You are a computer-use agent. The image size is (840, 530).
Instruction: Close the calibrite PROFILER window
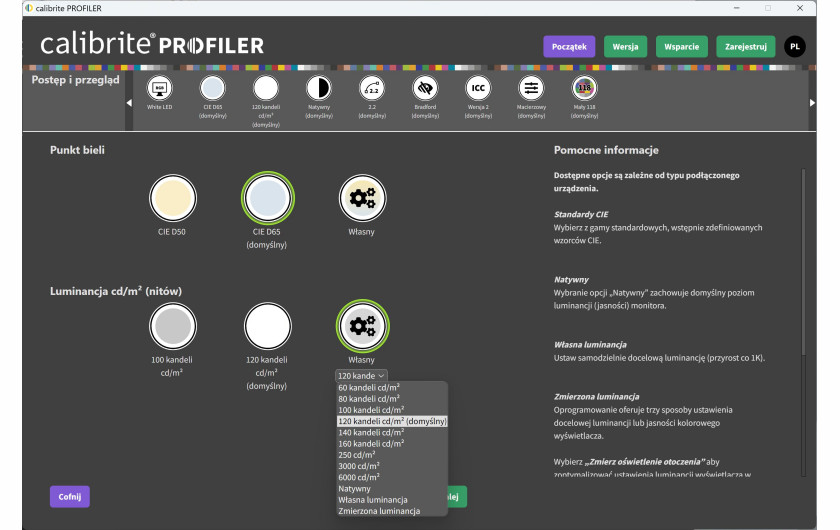tap(800, 8)
